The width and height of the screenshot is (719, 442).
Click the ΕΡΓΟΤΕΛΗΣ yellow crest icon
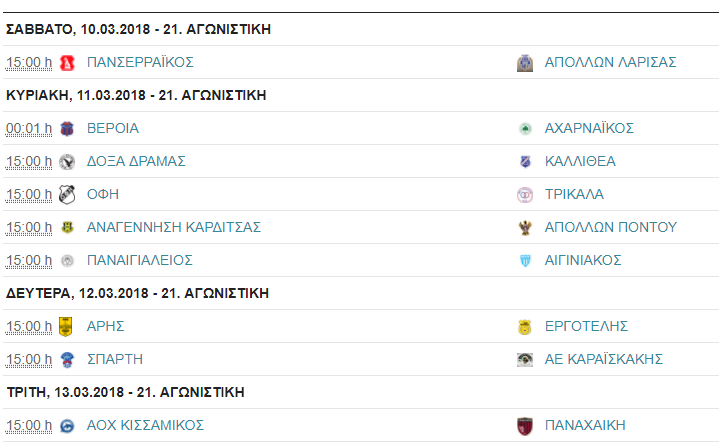click(x=525, y=327)
